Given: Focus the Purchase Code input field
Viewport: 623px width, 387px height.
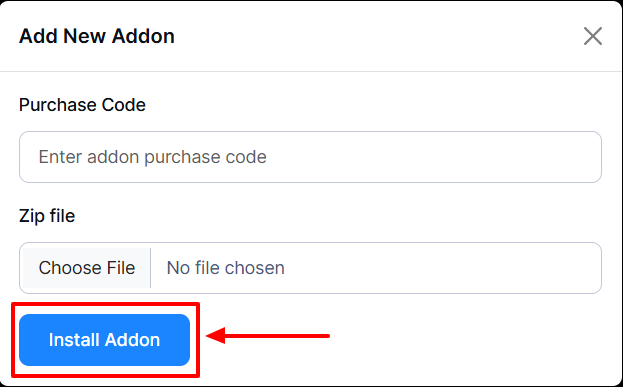Looking at the screenshot, I should [x=310, y=157].
